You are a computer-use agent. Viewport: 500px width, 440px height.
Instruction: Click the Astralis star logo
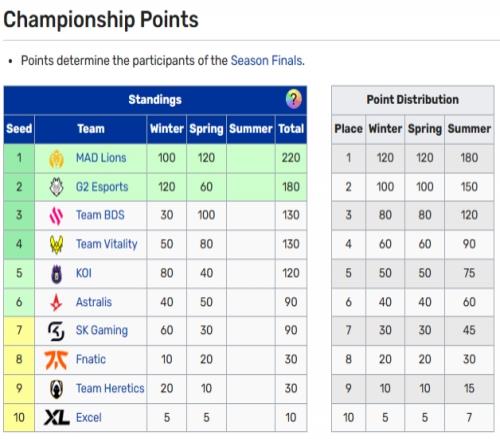point(56,302)
